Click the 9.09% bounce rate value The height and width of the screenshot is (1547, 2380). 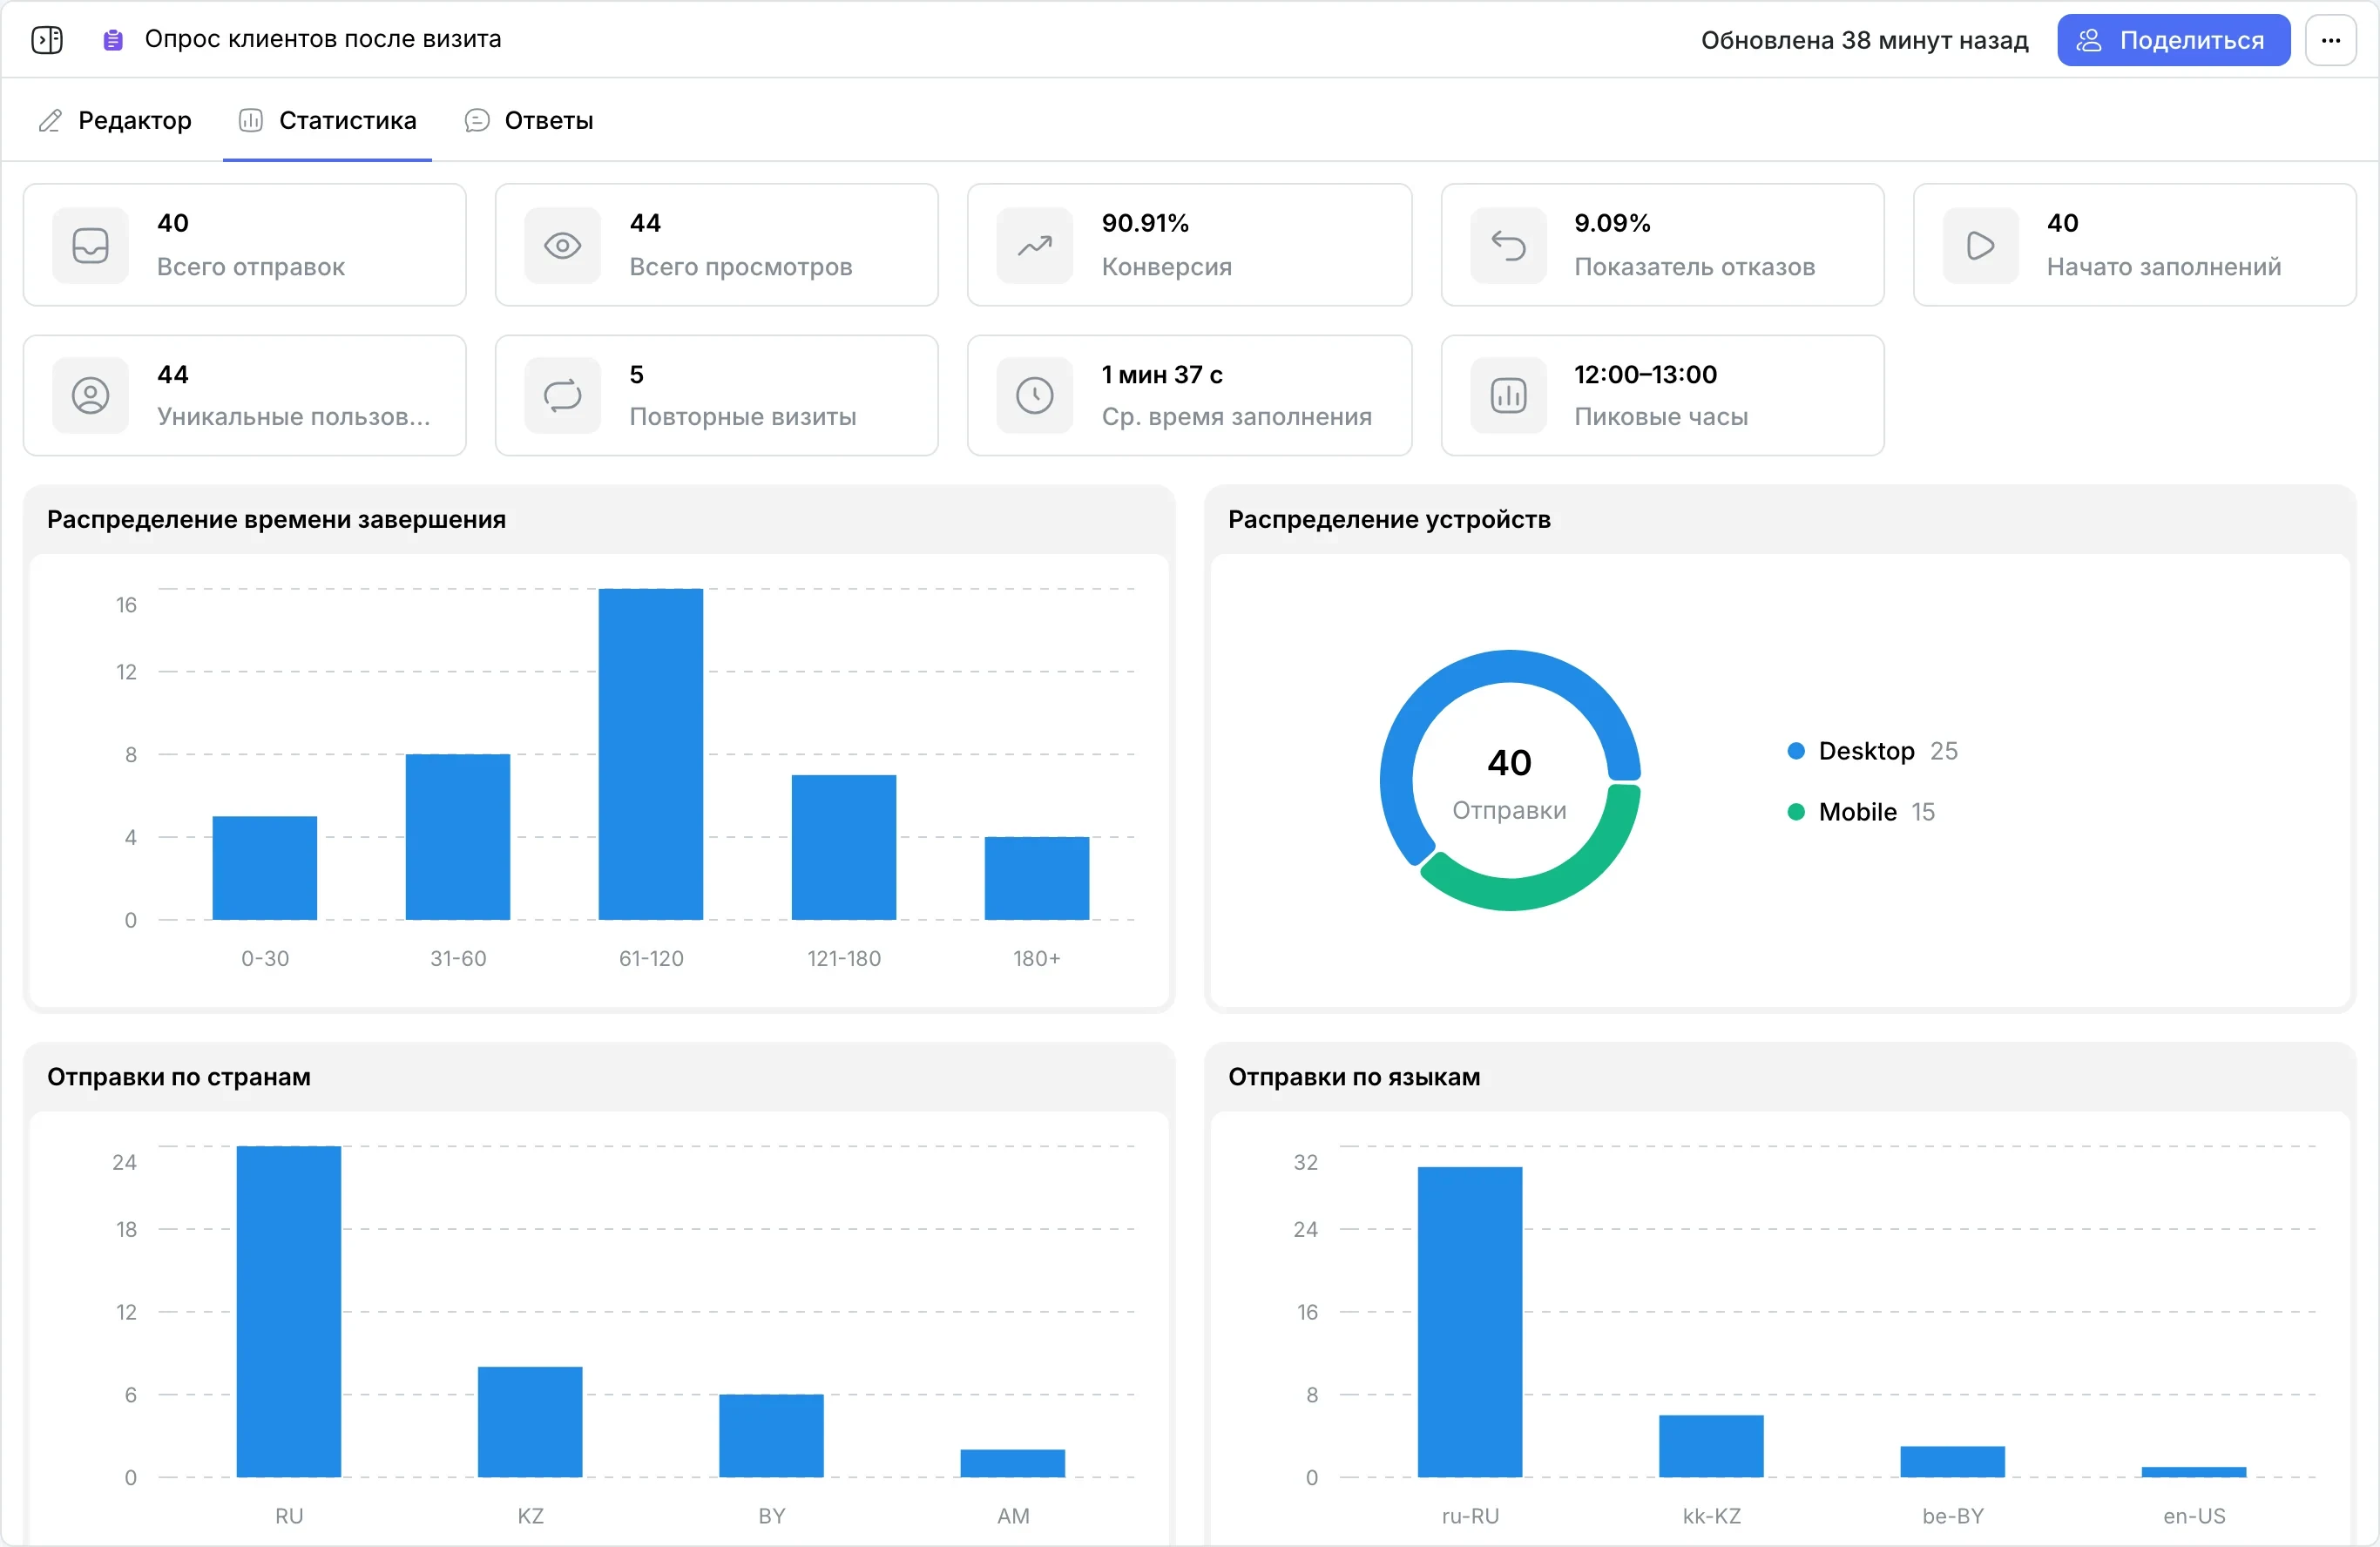tap(1612, 223)
